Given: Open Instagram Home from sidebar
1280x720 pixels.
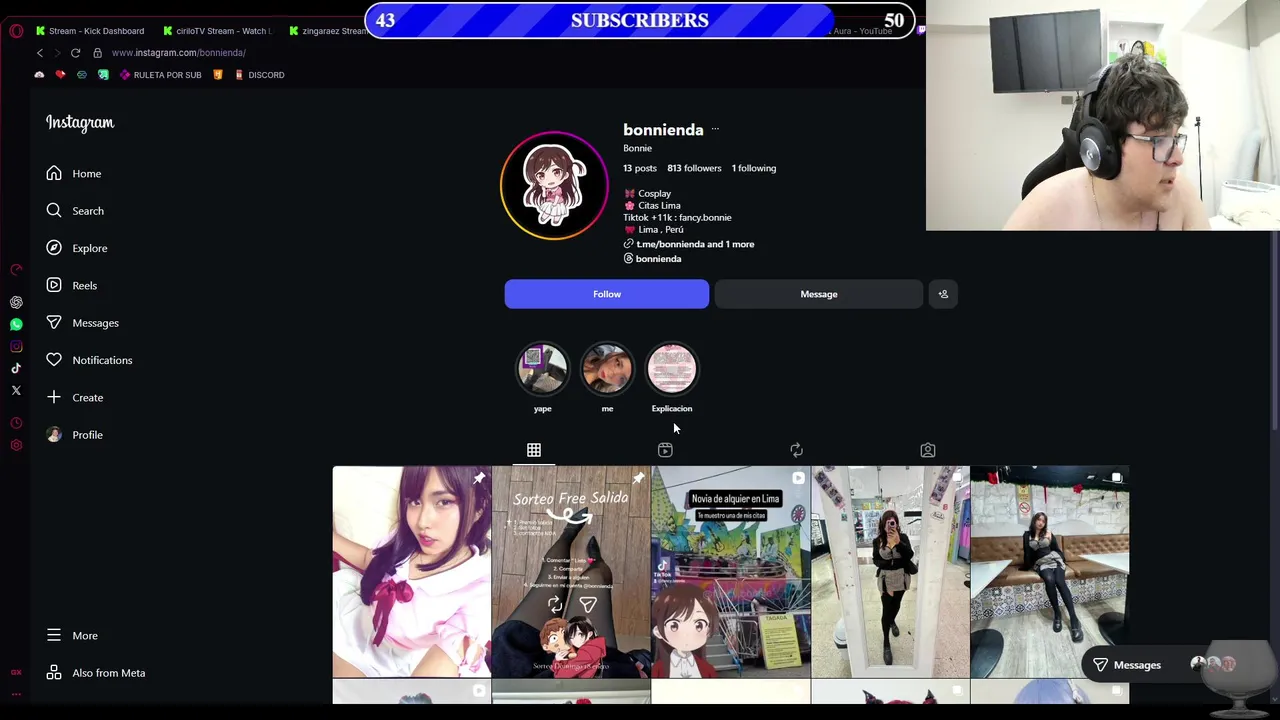Looking at the screenshot, I should (73, 174).
